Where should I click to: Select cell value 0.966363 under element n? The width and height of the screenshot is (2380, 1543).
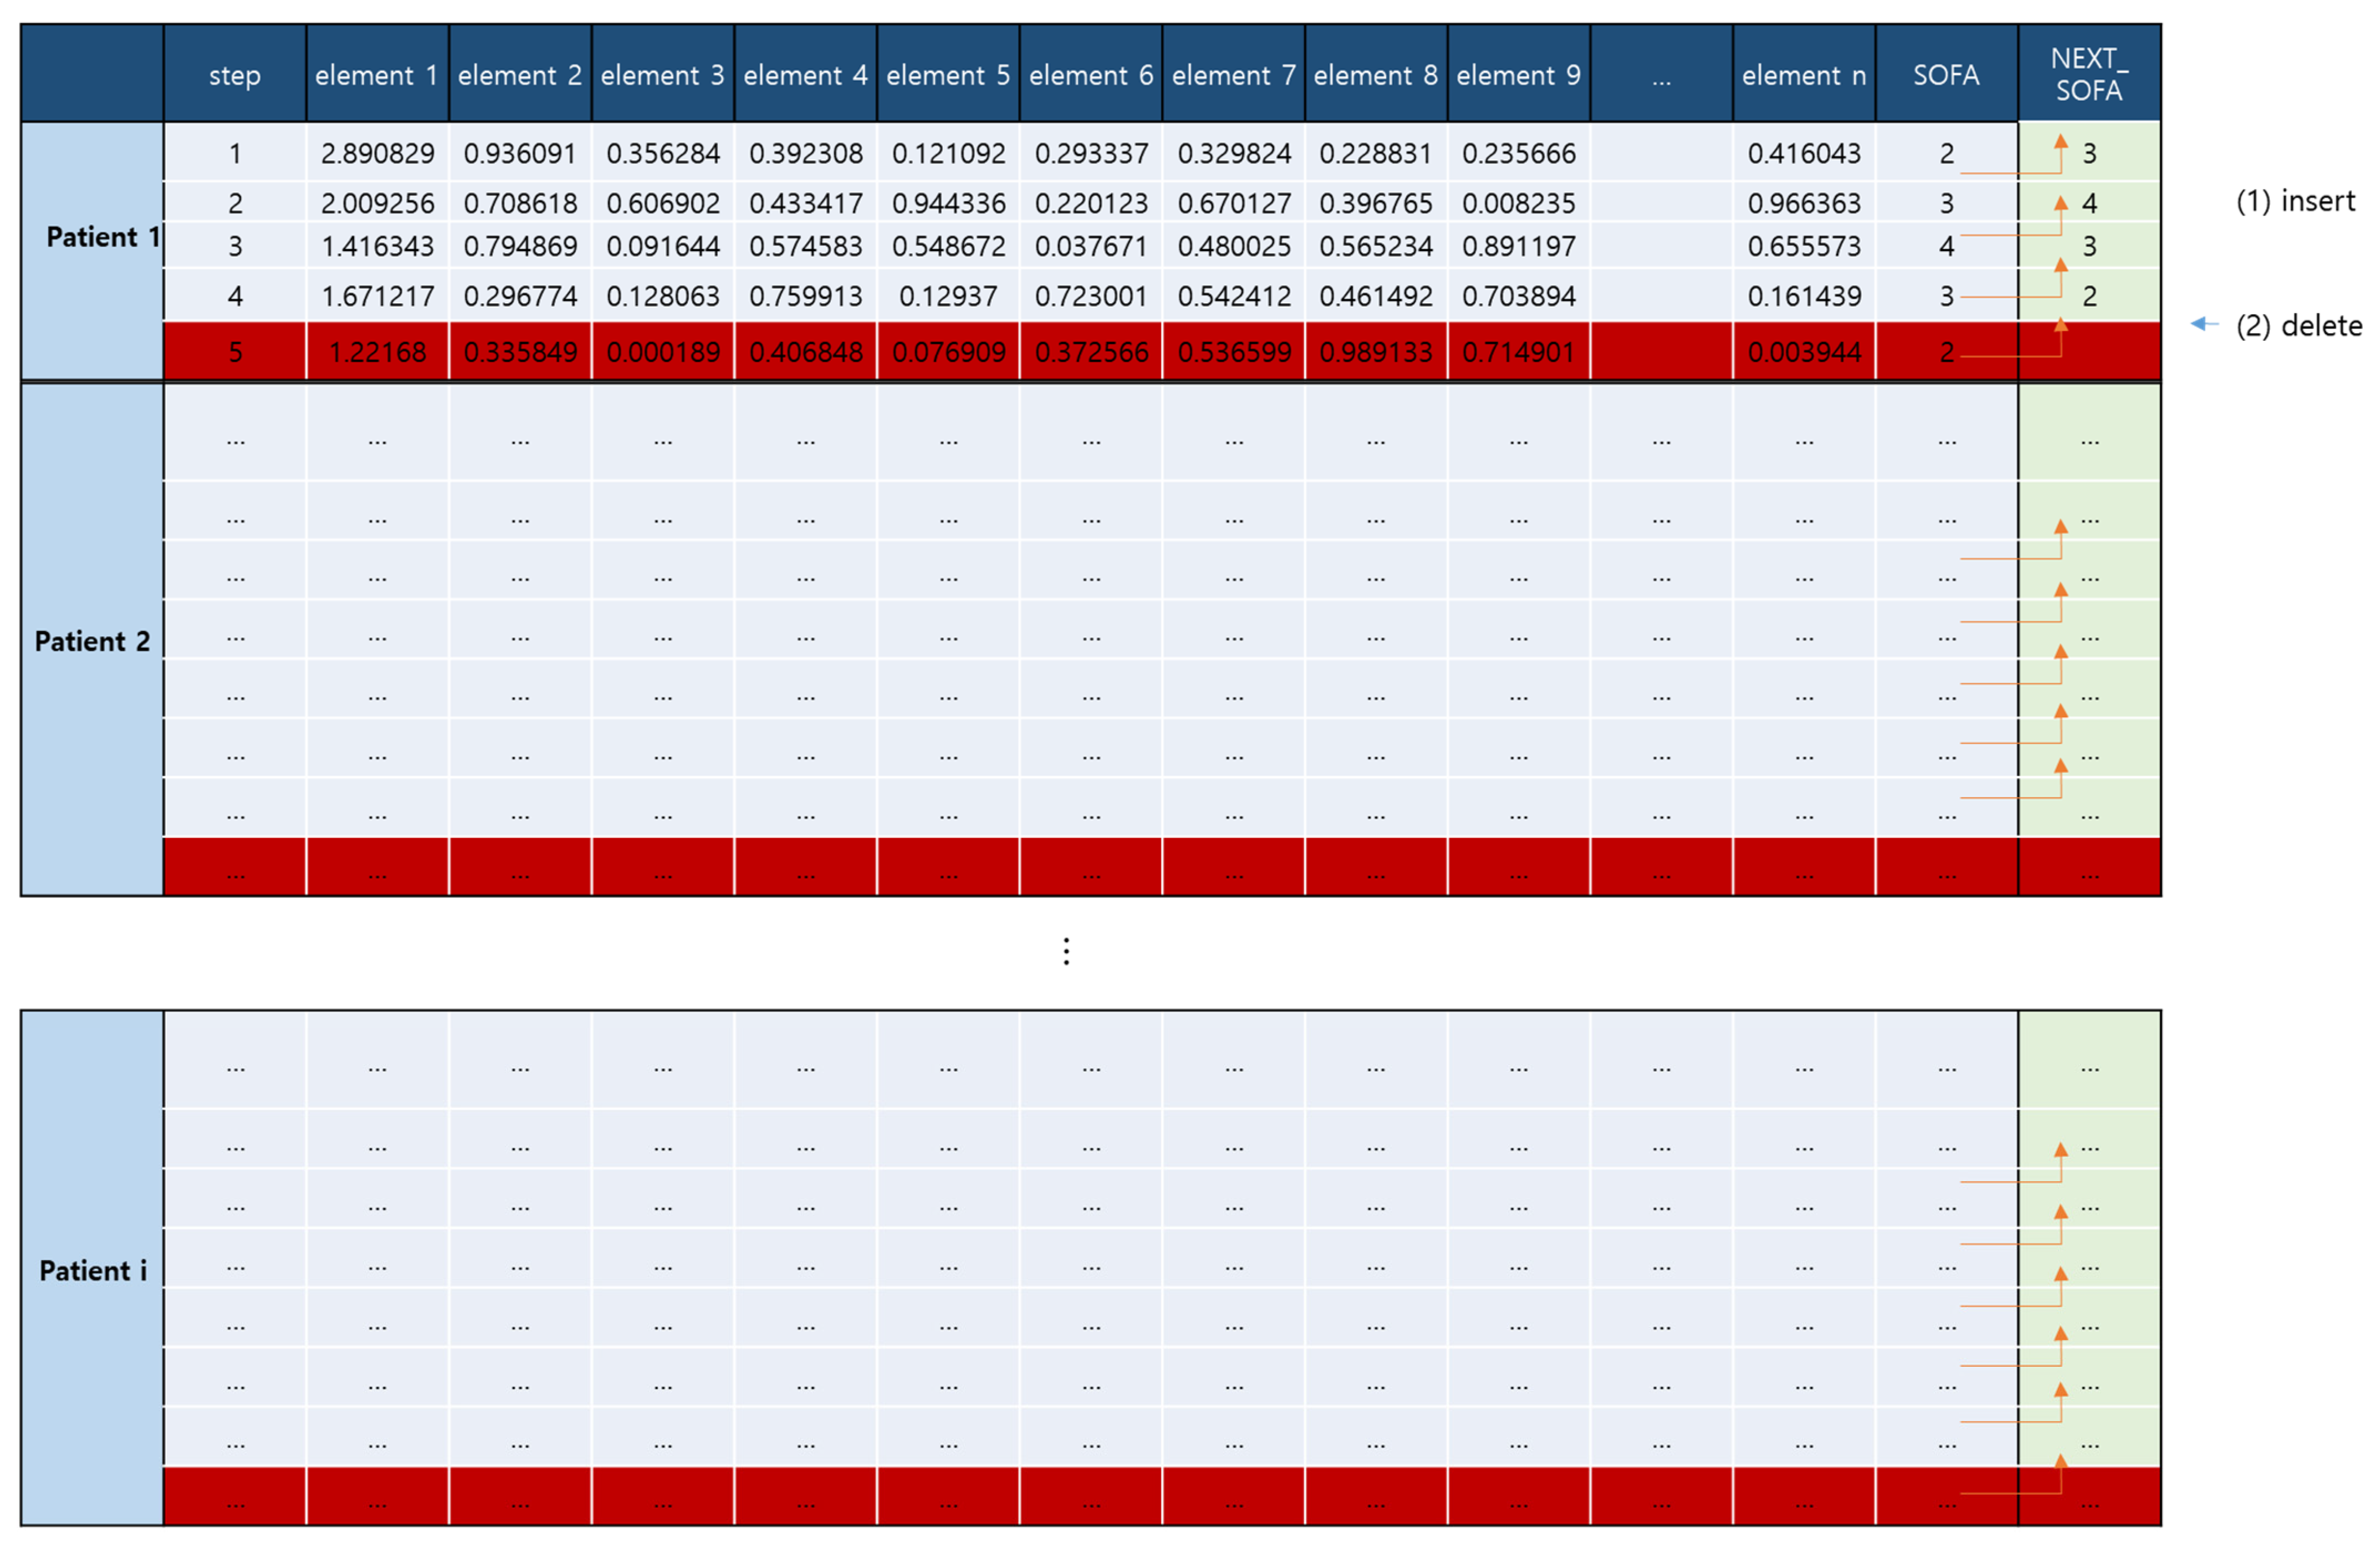pyautogui.click(x=1803, y=203)
